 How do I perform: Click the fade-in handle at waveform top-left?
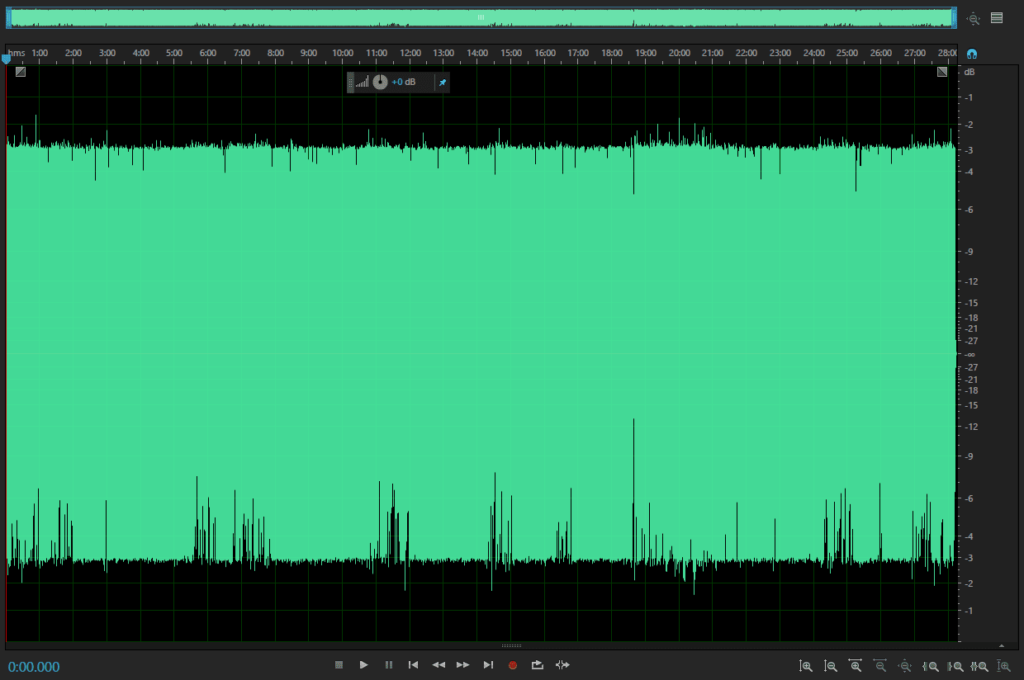[20, 72]
